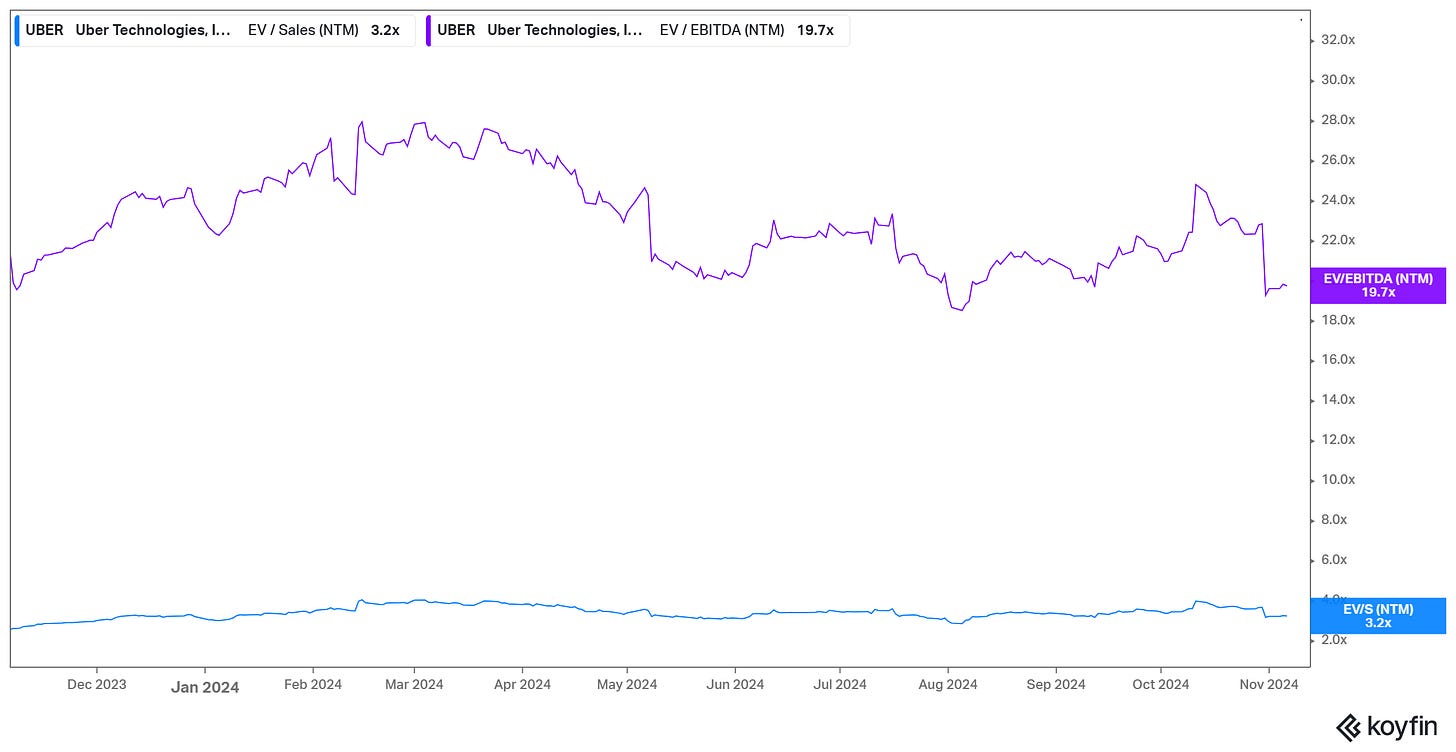The image size is (1456, 752).
Task: Click the 19.7x value in the EV/EBITDA legend
Action: (816, 30)
